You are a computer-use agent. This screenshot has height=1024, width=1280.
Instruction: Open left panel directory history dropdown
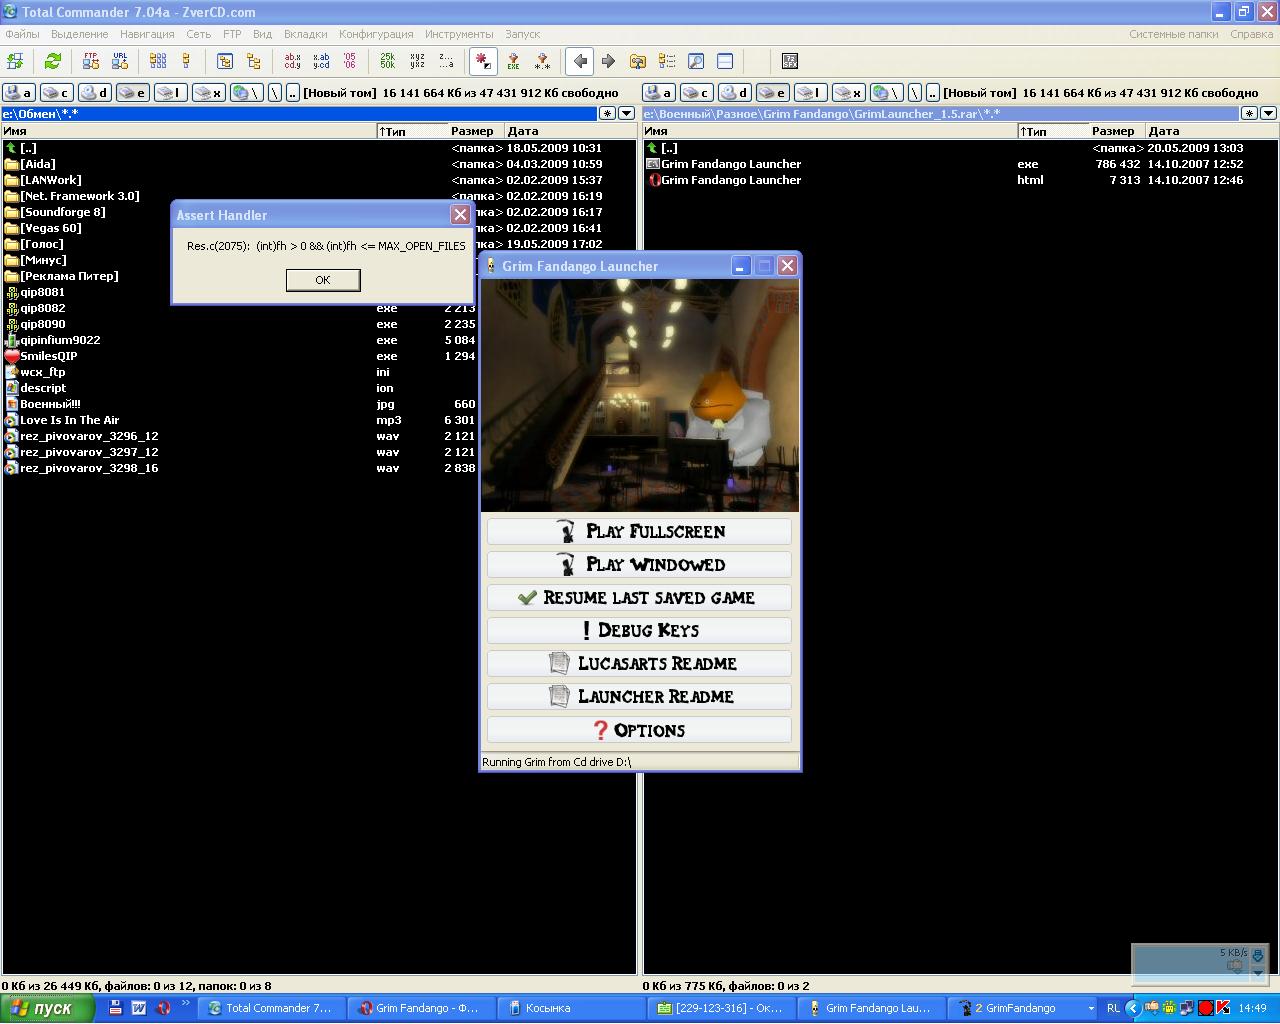coord(626,114)
